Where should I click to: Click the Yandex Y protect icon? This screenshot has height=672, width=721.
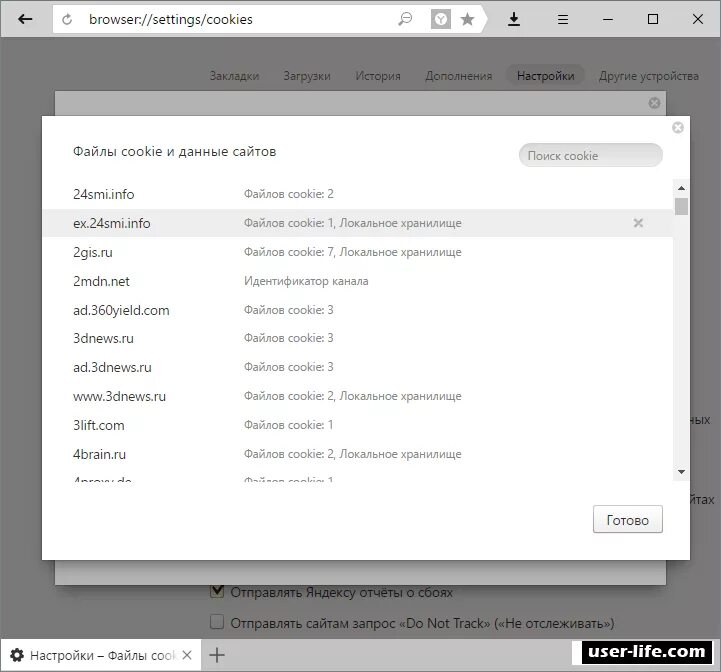441,19
